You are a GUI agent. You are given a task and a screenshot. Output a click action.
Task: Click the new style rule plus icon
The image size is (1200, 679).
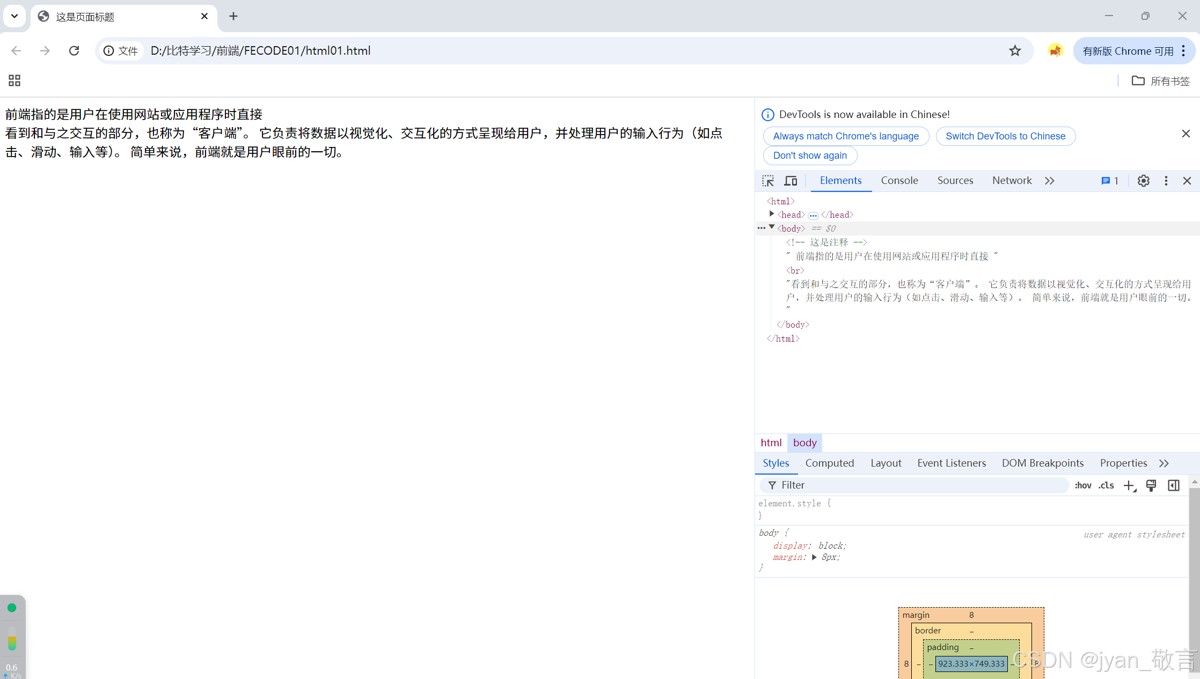point(1129,486)
